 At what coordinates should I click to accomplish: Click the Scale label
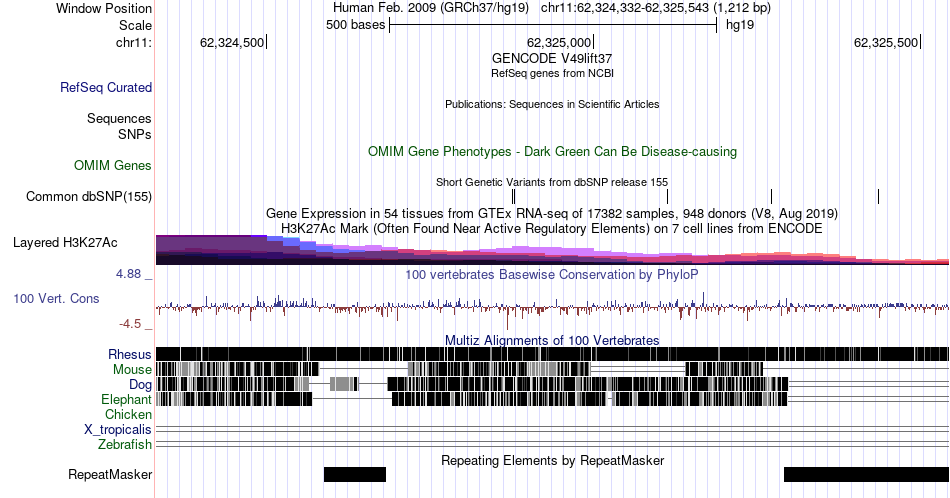135,25
